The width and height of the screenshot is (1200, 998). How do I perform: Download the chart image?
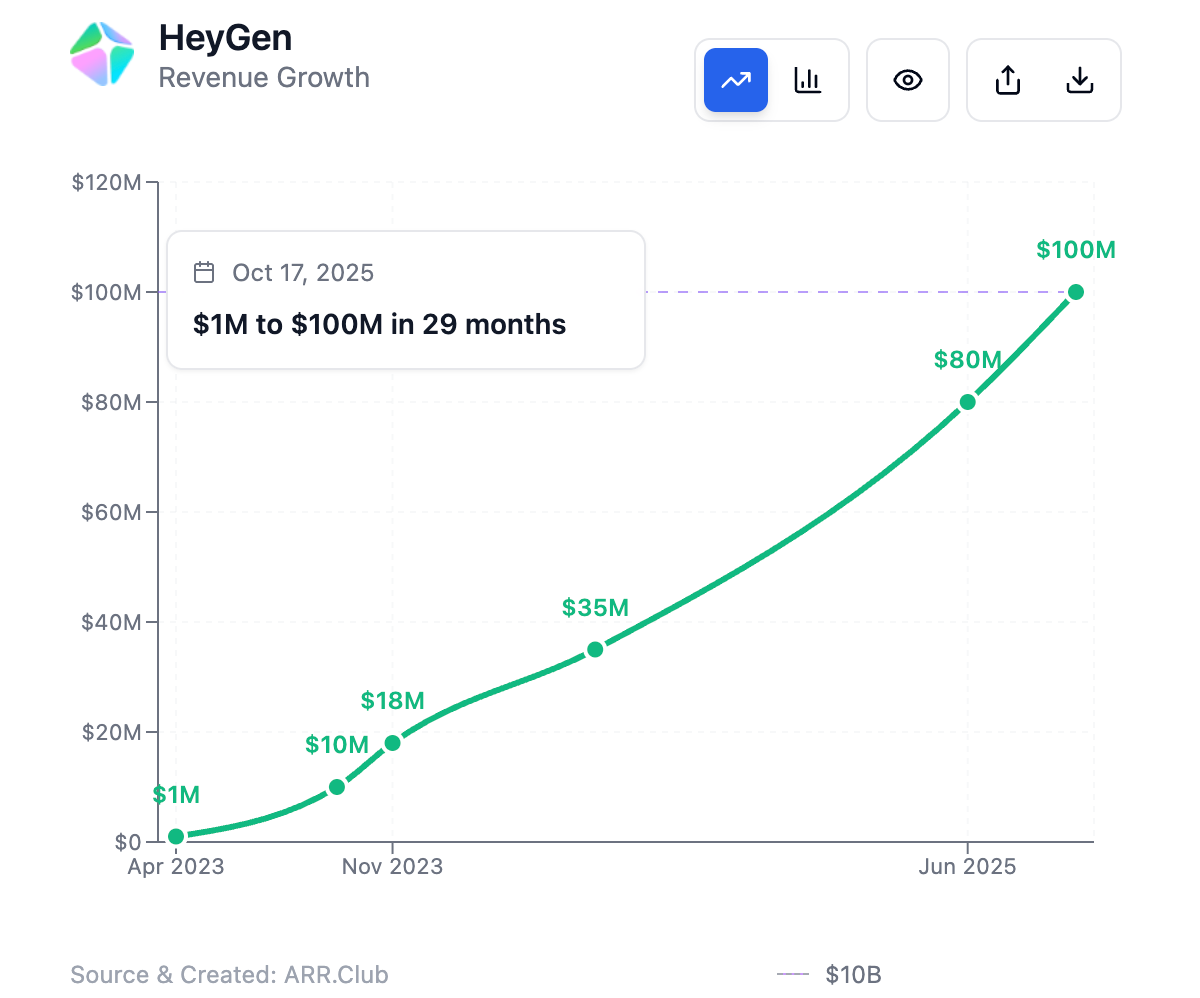(x=1079, y=80)
